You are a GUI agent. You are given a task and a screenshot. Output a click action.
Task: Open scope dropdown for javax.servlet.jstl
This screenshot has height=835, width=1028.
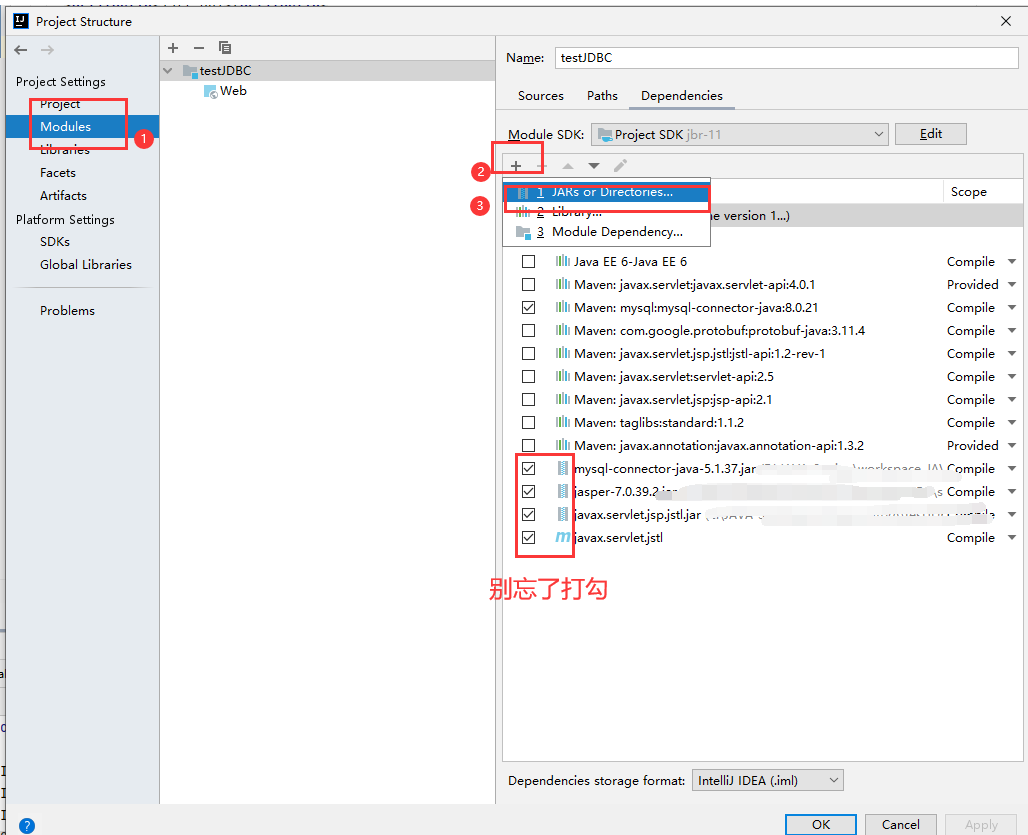coord(1012,537)
